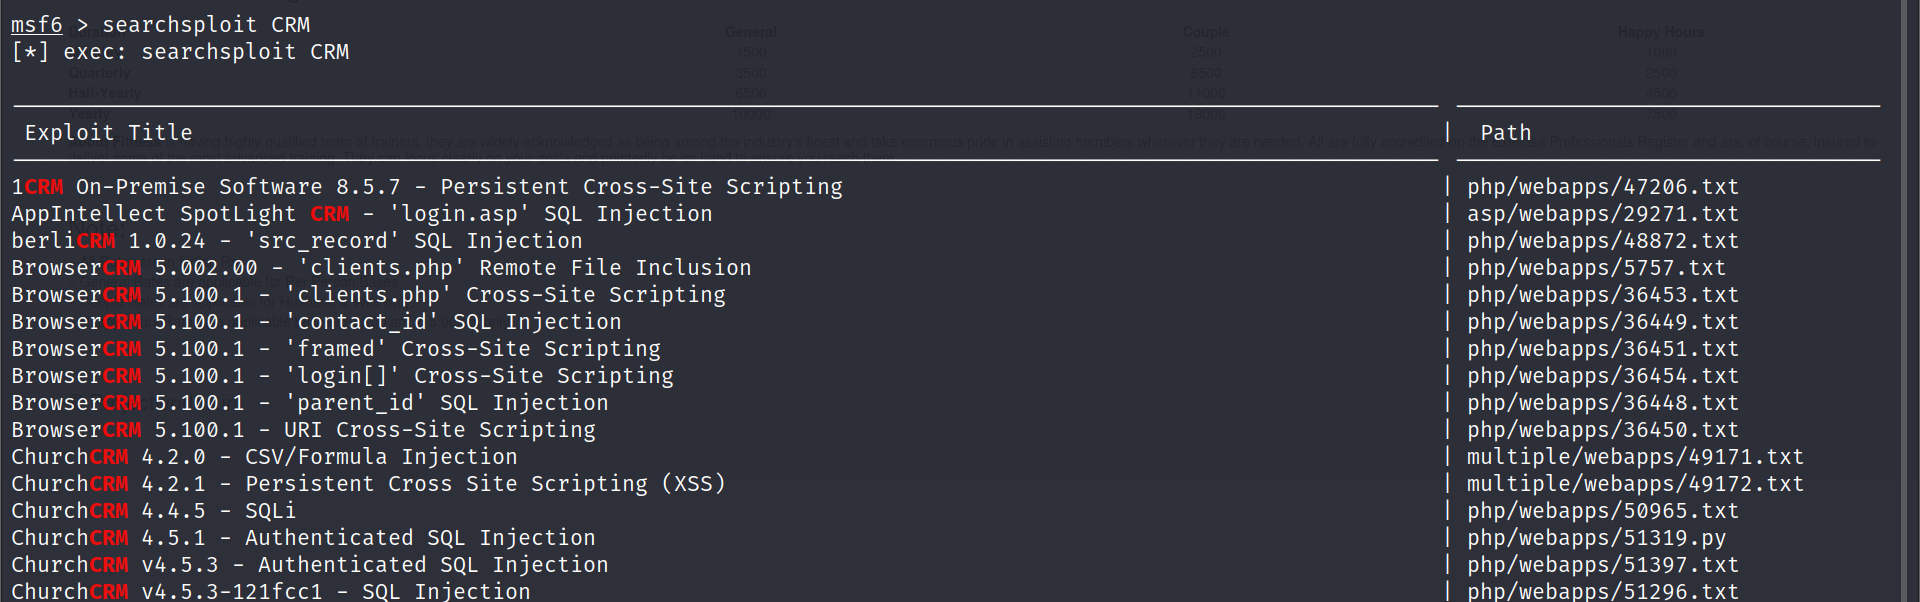
Task: Select ChurchCRM 4.2.1 Persistent Cross Site Scripting
Action: 368,484
